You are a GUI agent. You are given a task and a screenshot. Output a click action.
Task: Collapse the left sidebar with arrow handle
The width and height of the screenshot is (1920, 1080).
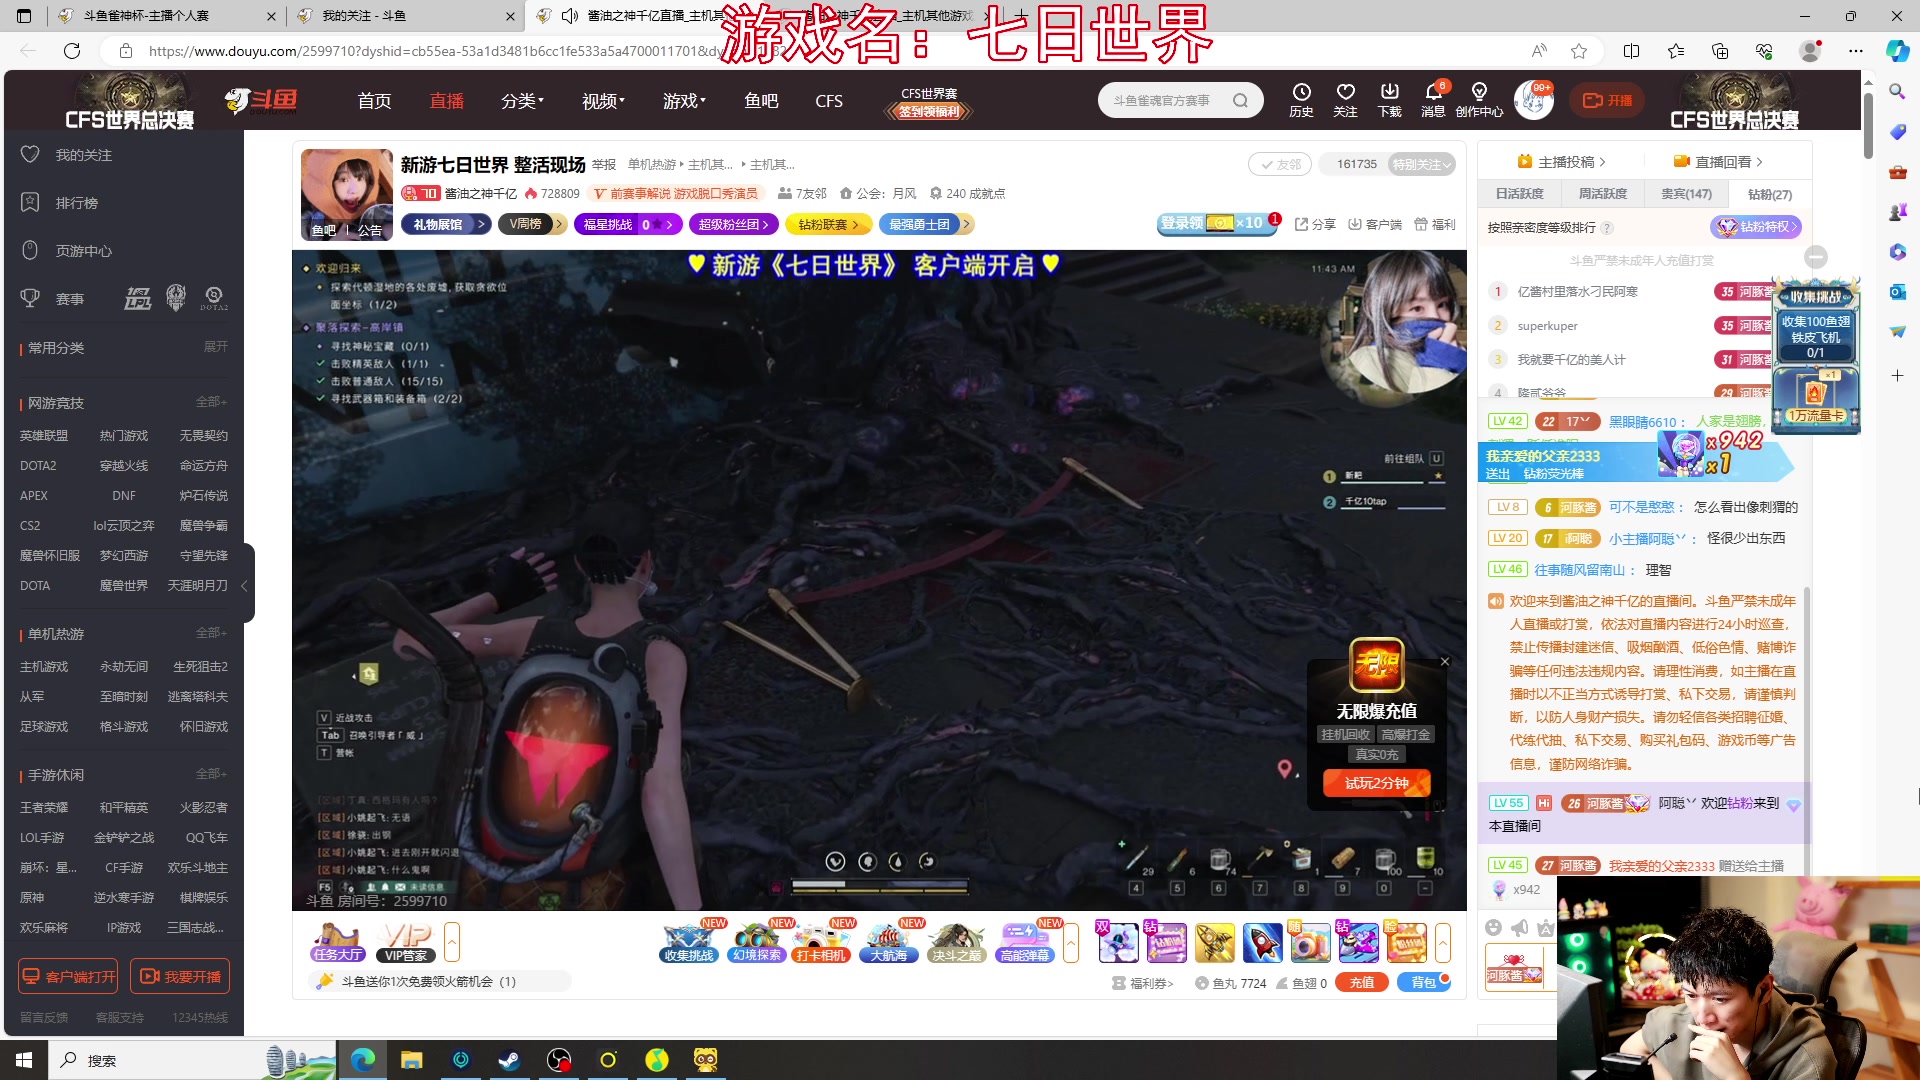click(x=245, y=585)
